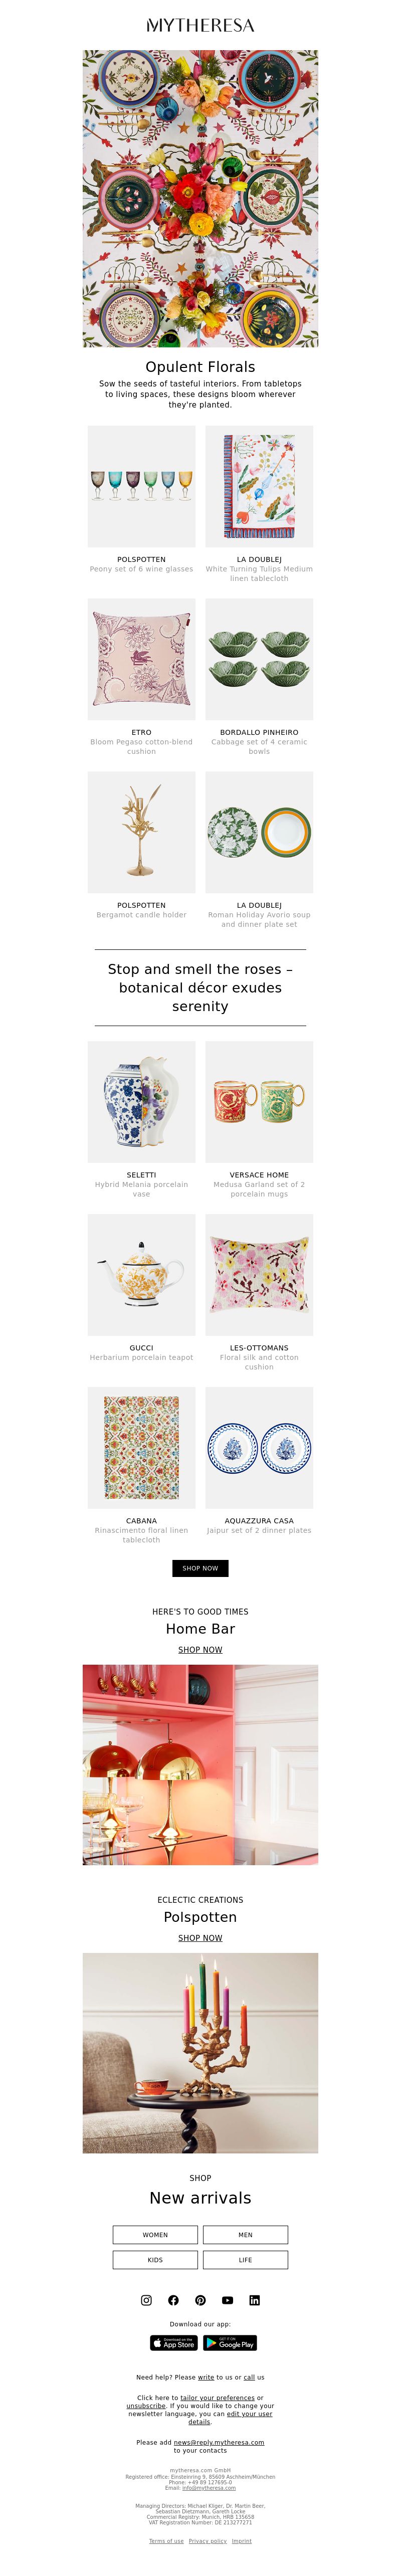Open the Pinterest social icon

[200, 2300]
